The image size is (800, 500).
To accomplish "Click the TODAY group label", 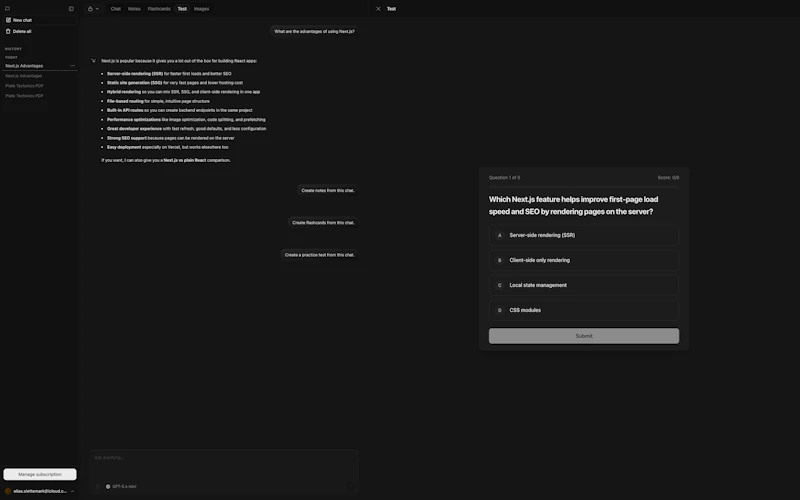I will point(11,57).
